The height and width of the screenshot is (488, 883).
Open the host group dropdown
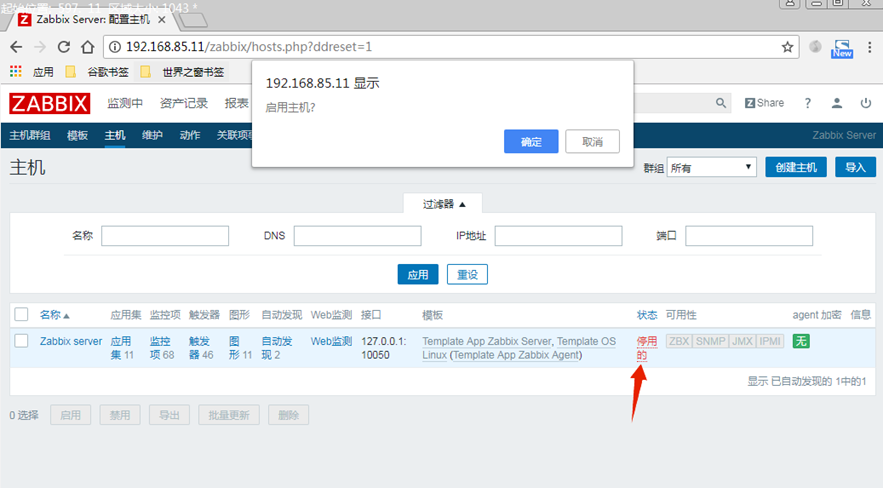[711, 168]
